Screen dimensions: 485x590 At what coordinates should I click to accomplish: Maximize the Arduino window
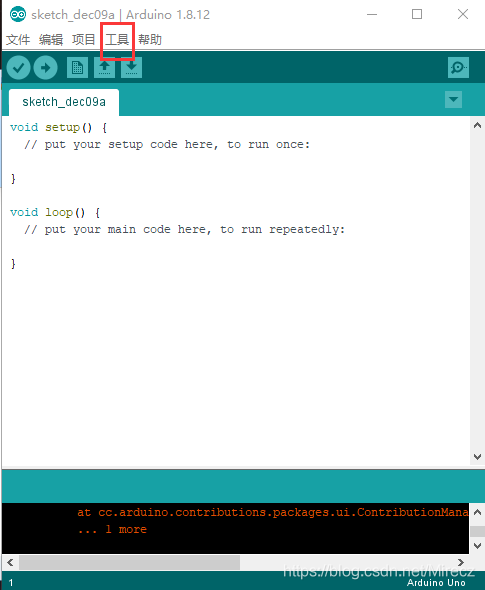[x=417, y=15]
